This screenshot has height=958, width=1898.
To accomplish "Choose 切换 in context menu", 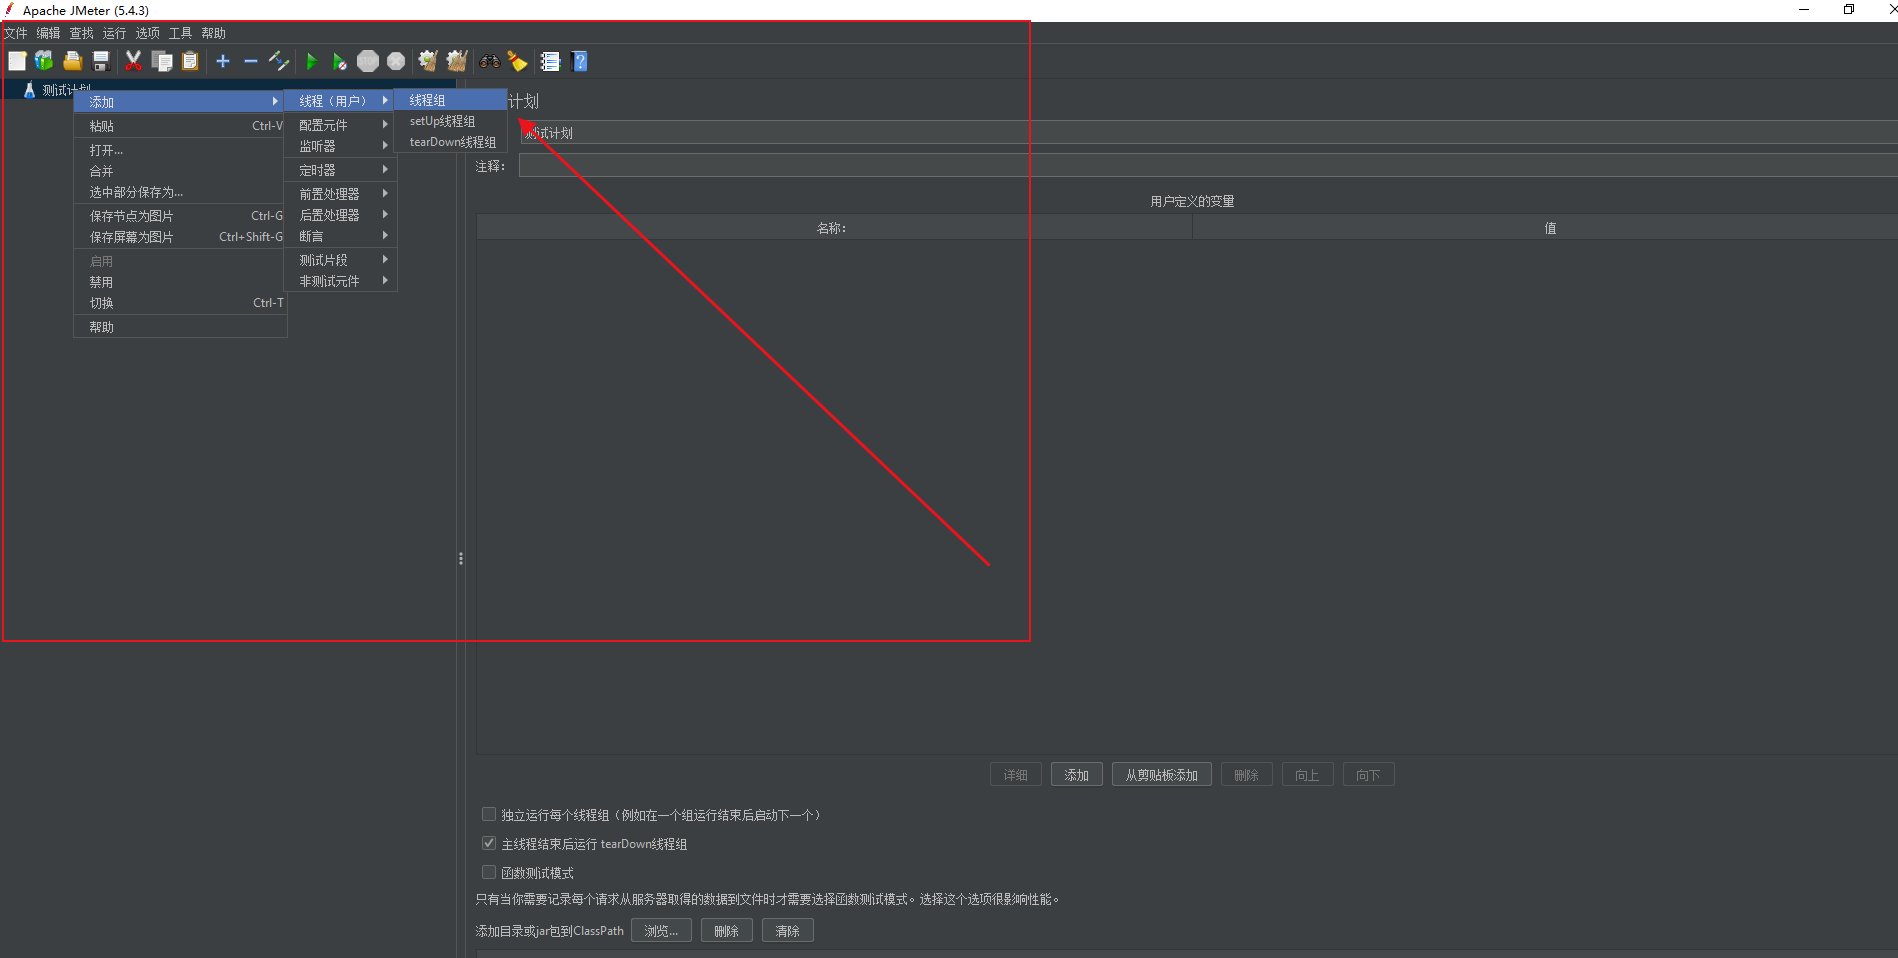I will 180,303.
